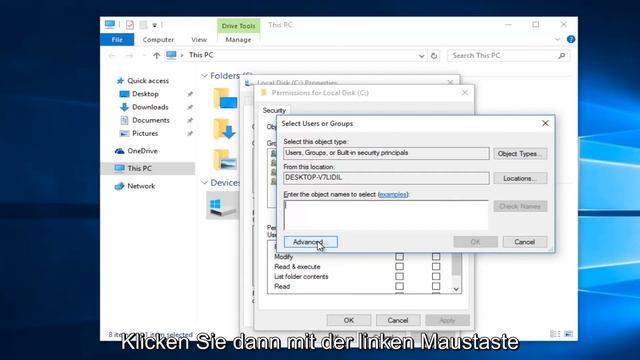Viewport: 640px width, 360px height.
Task: Click the Explorer Back arrow
Action: point(112,56)
